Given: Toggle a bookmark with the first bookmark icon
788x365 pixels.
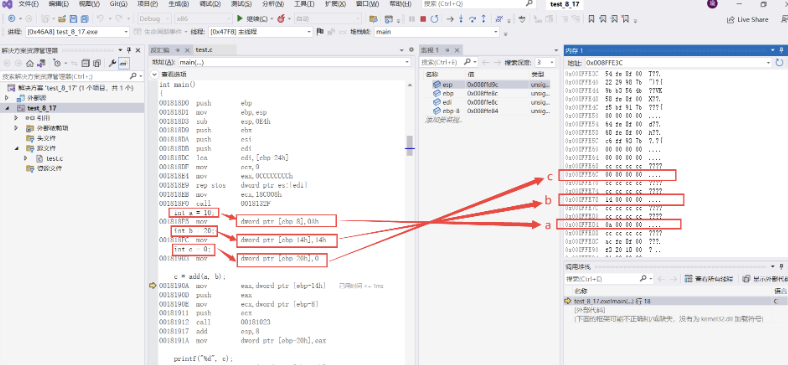Looking at the screenshot, I should pos(592,19).
